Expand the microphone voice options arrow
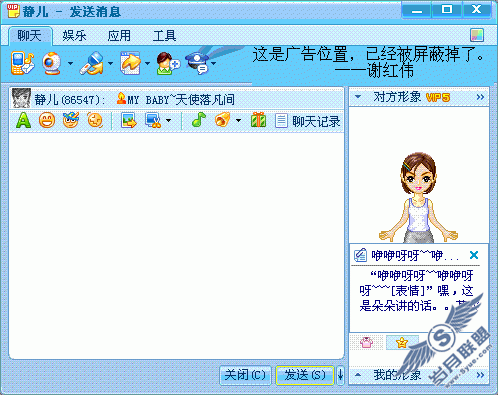 (x=110, y=63)
